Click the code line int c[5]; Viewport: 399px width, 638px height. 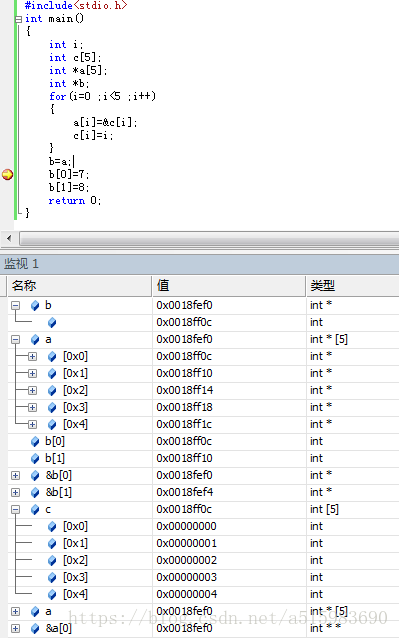75,57
